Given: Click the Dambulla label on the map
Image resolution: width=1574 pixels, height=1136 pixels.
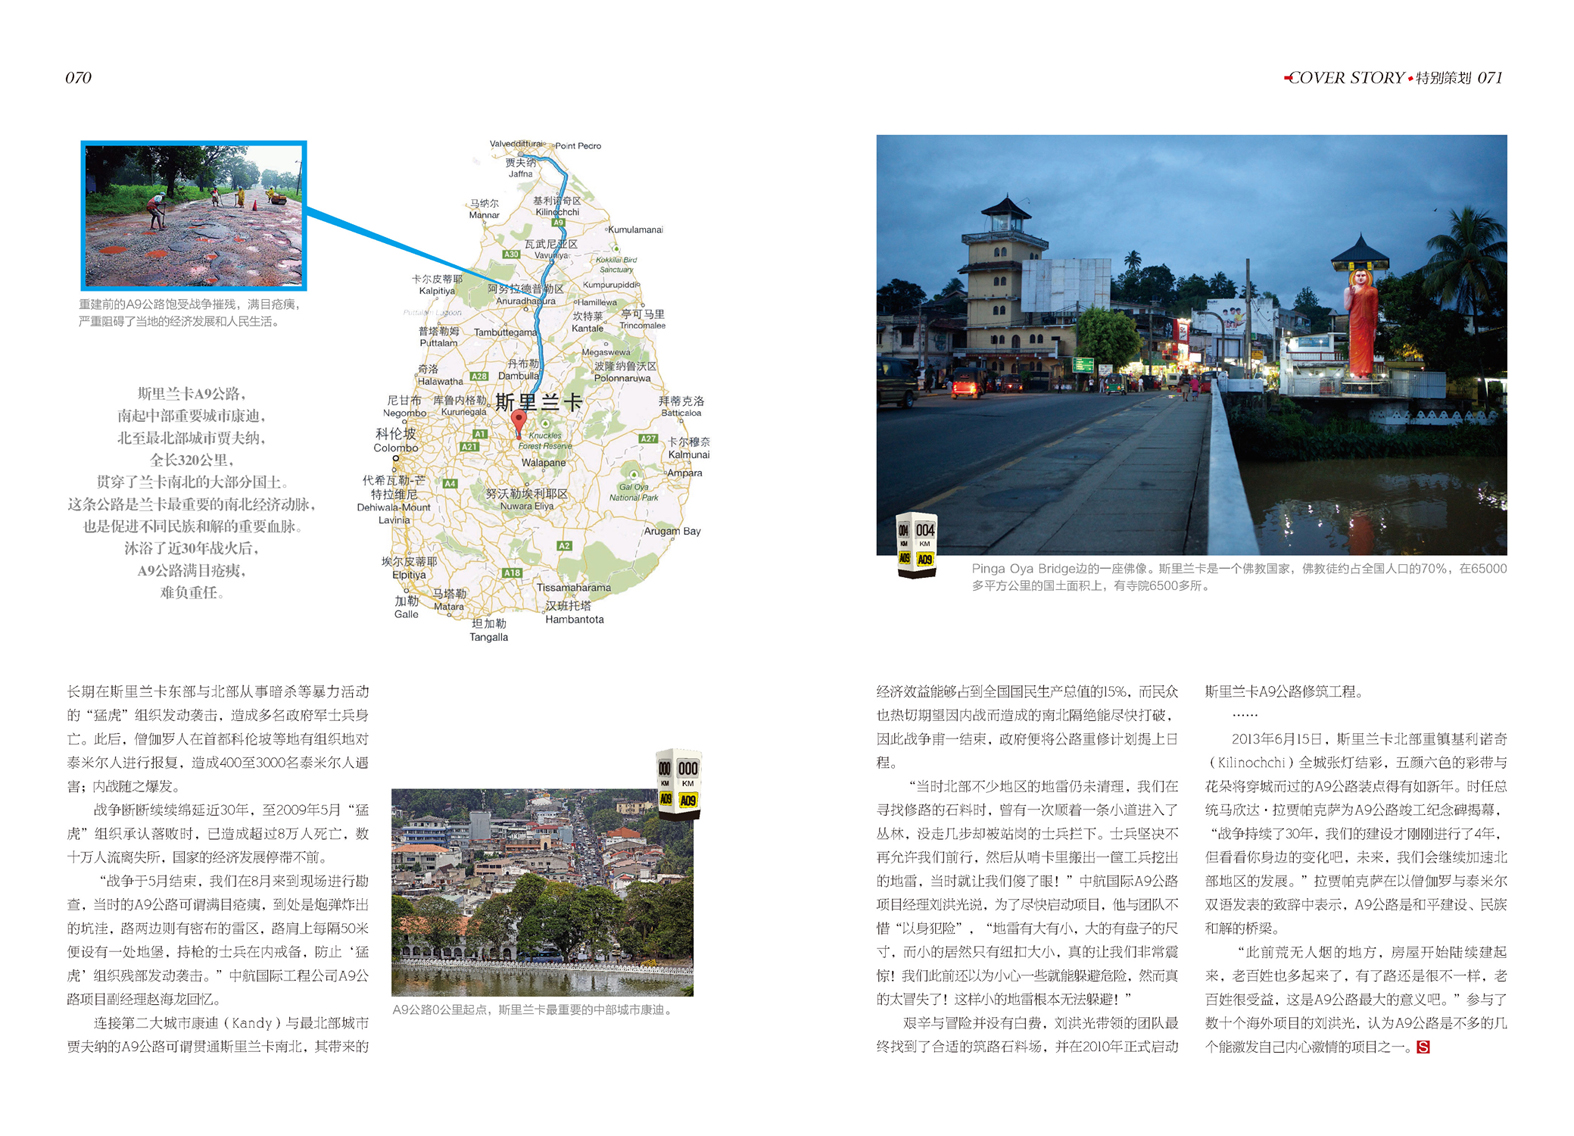Looking at the screenshot, I should click(x=519, y=376).
